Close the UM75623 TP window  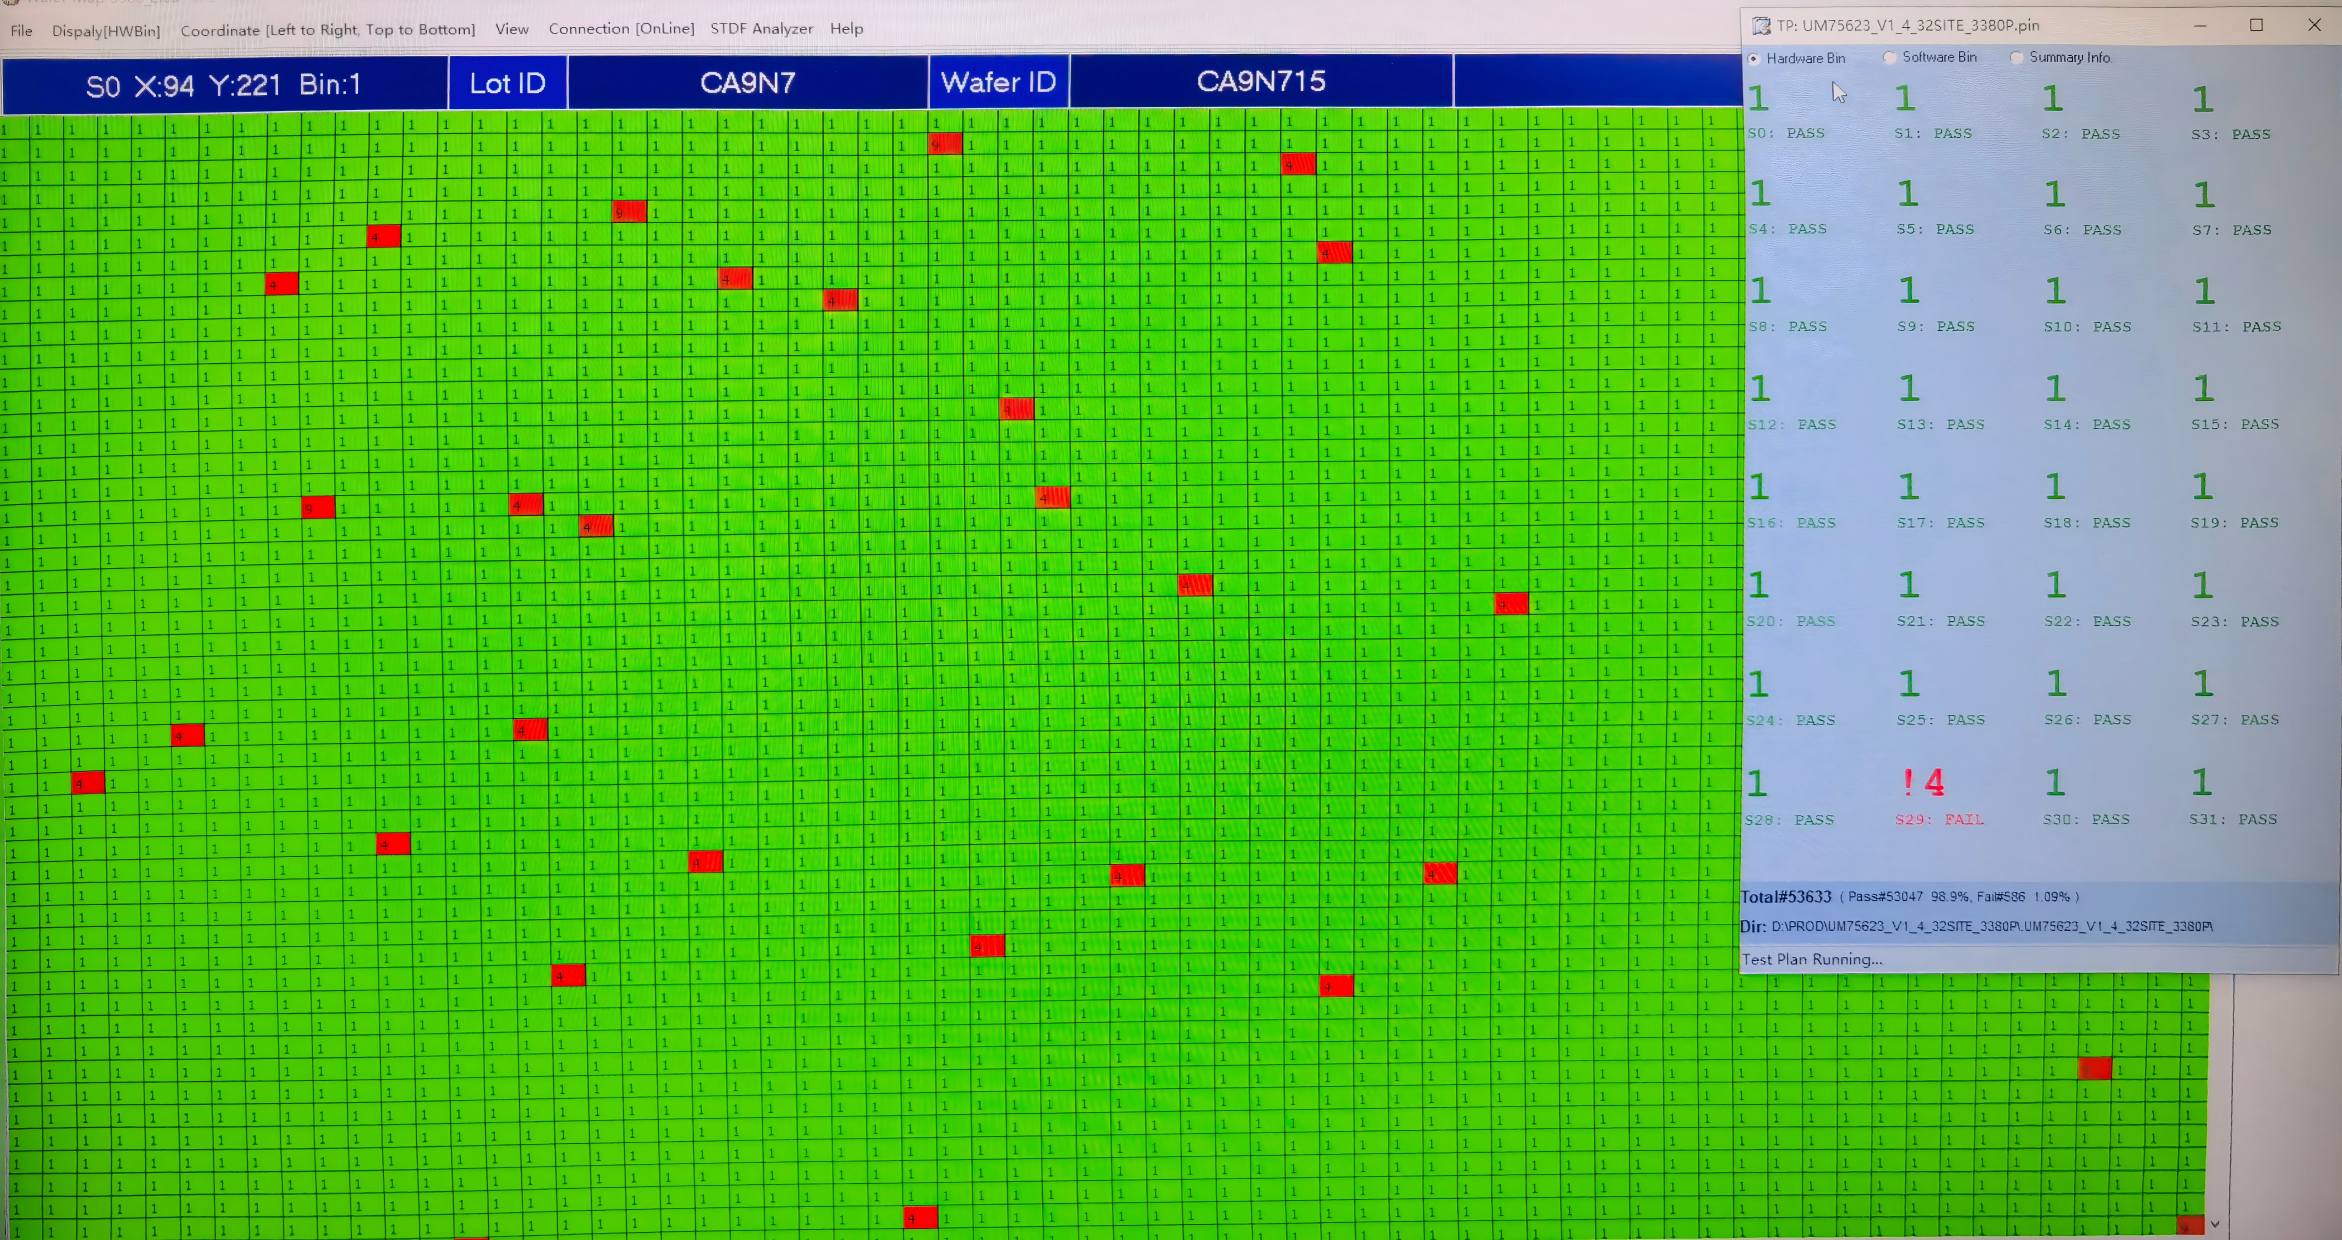pyautogui.click(x=2314, y=25)
